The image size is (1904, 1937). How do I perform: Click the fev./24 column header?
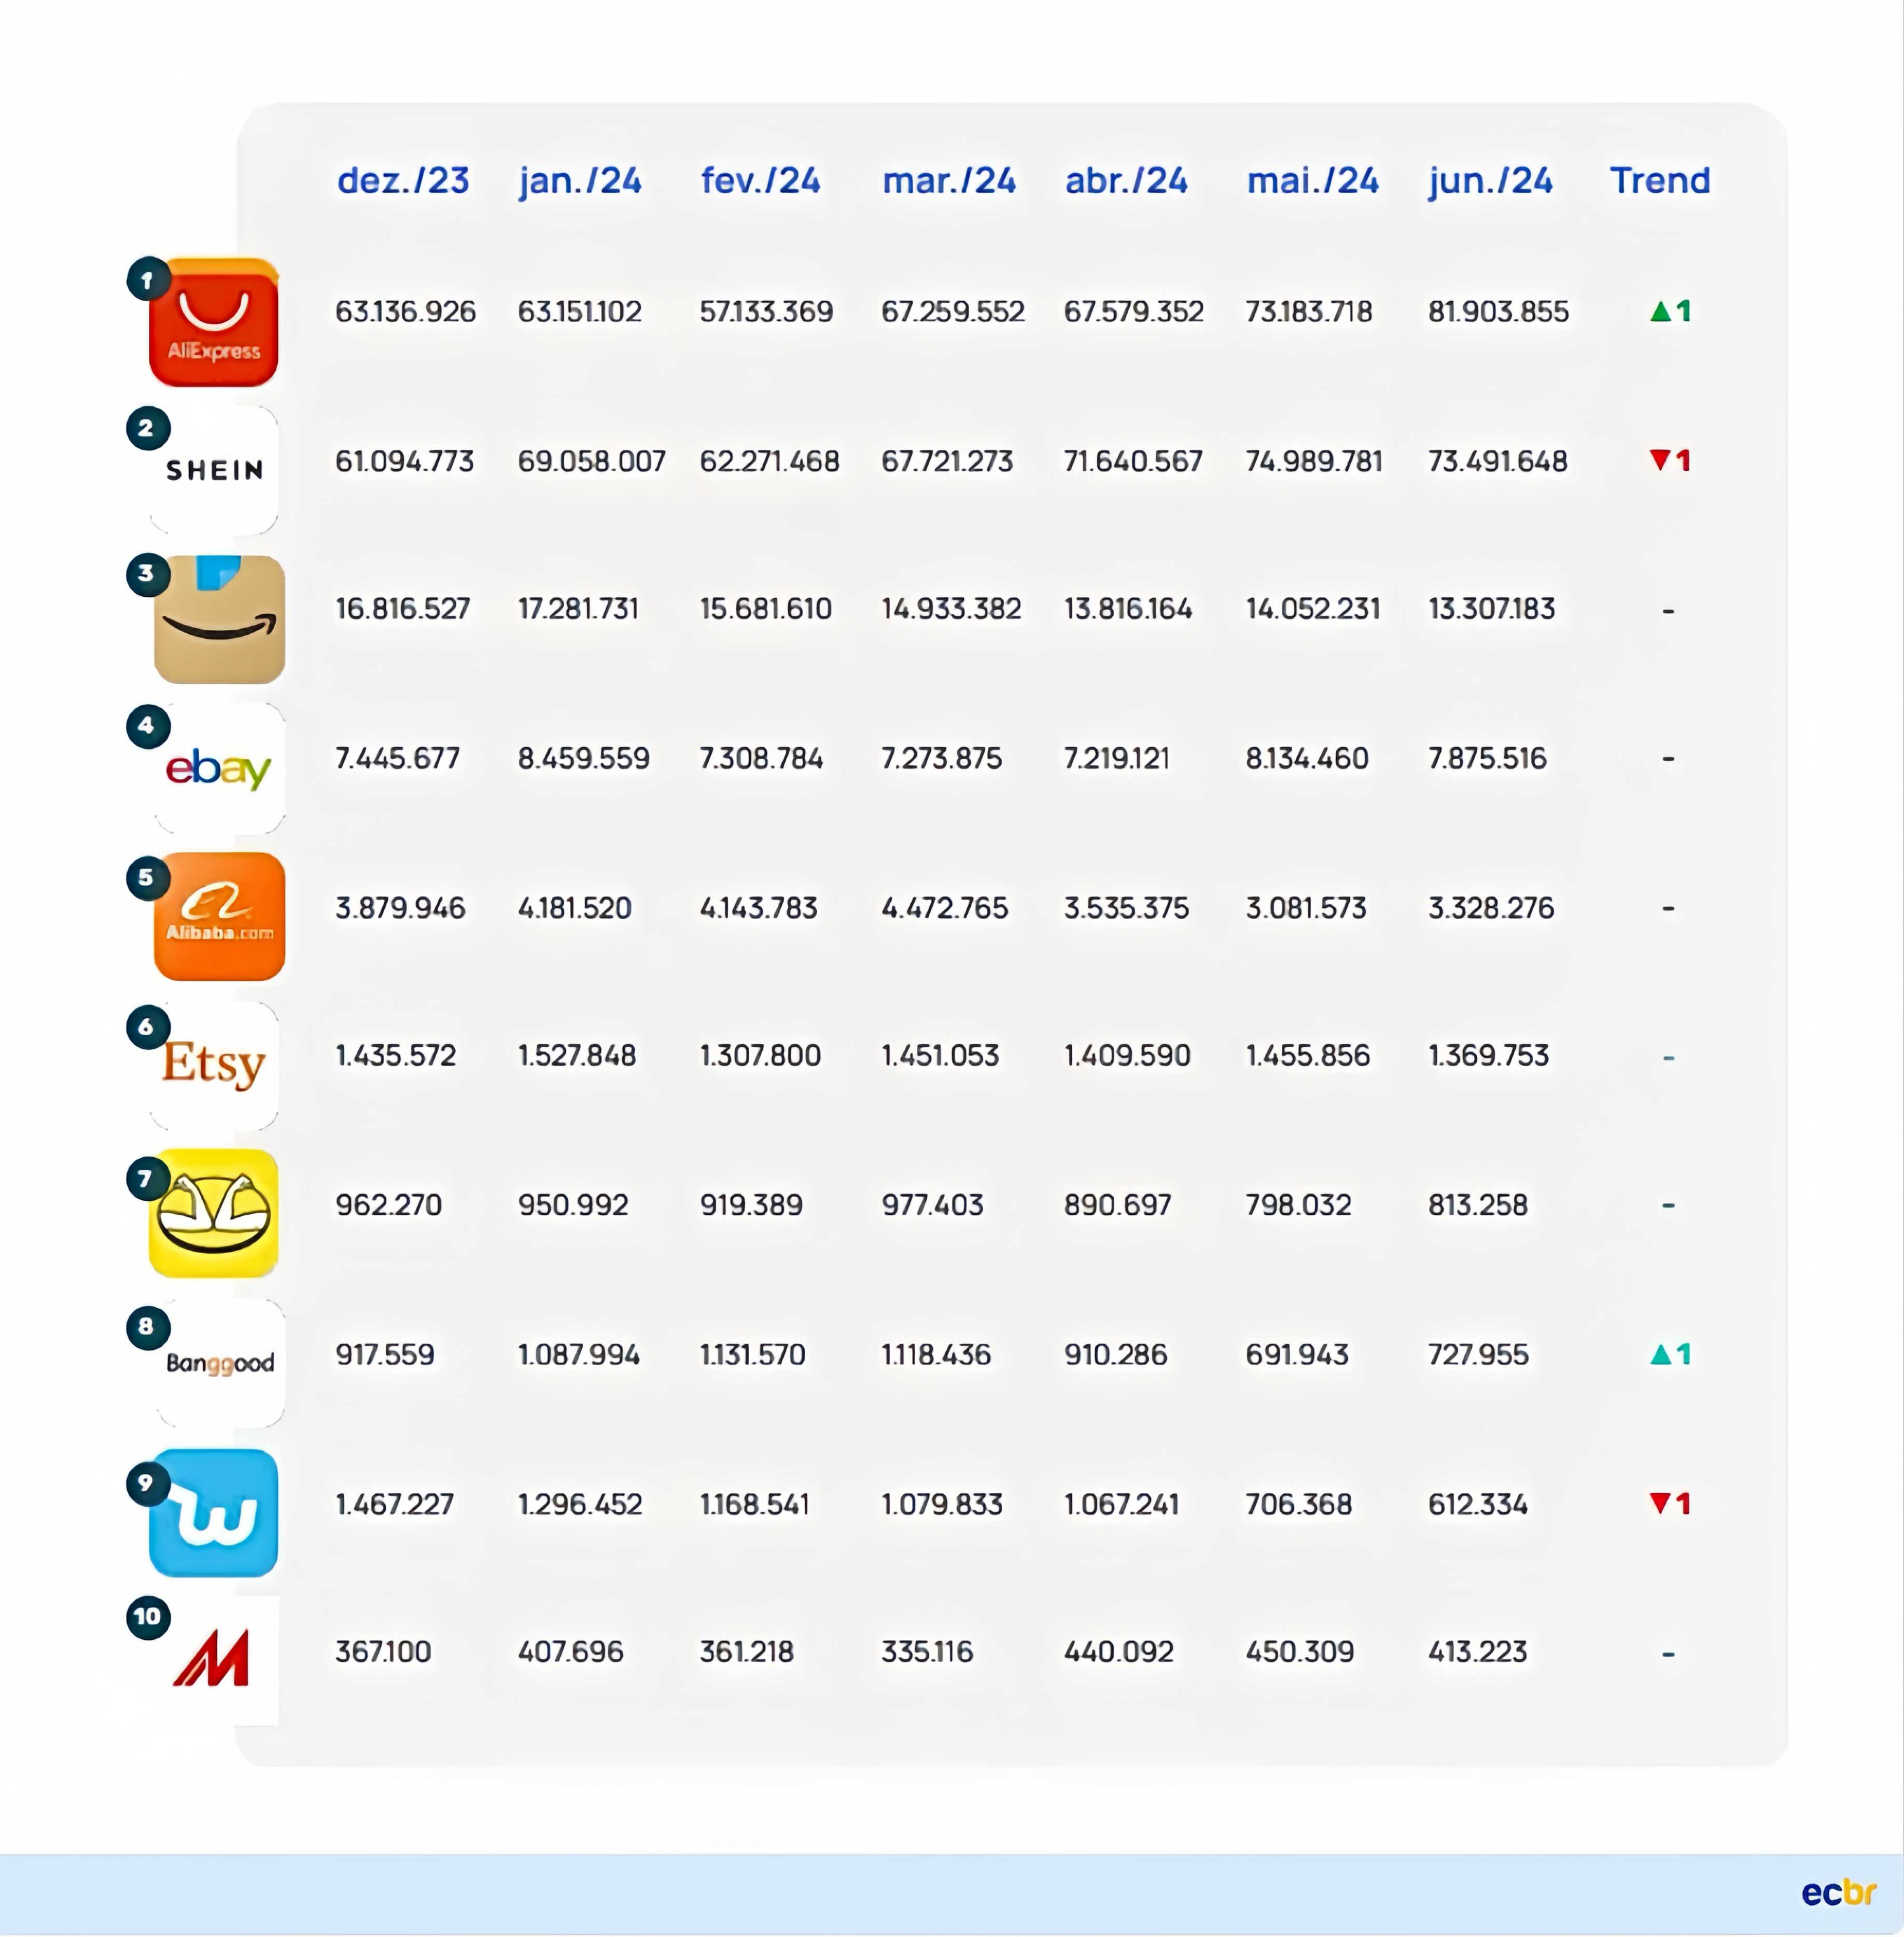pos(761,181)
